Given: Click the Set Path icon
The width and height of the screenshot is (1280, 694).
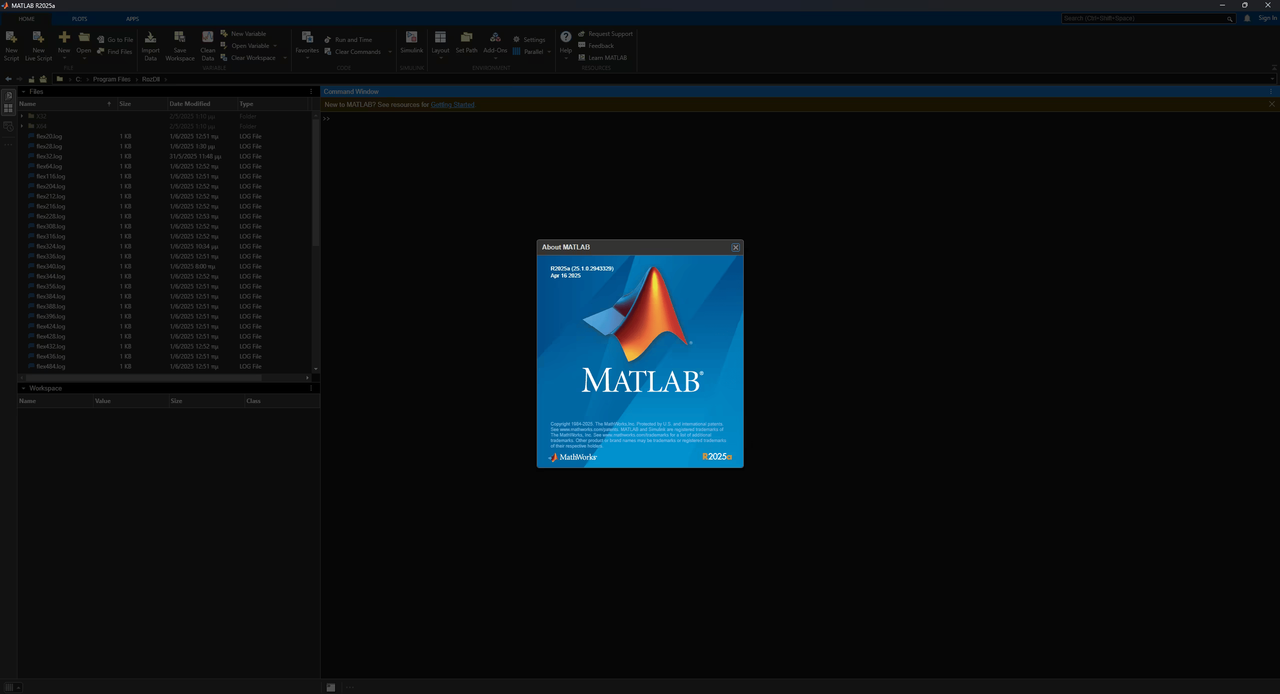Looking at the screenshot, I should [x=466, y=38].
